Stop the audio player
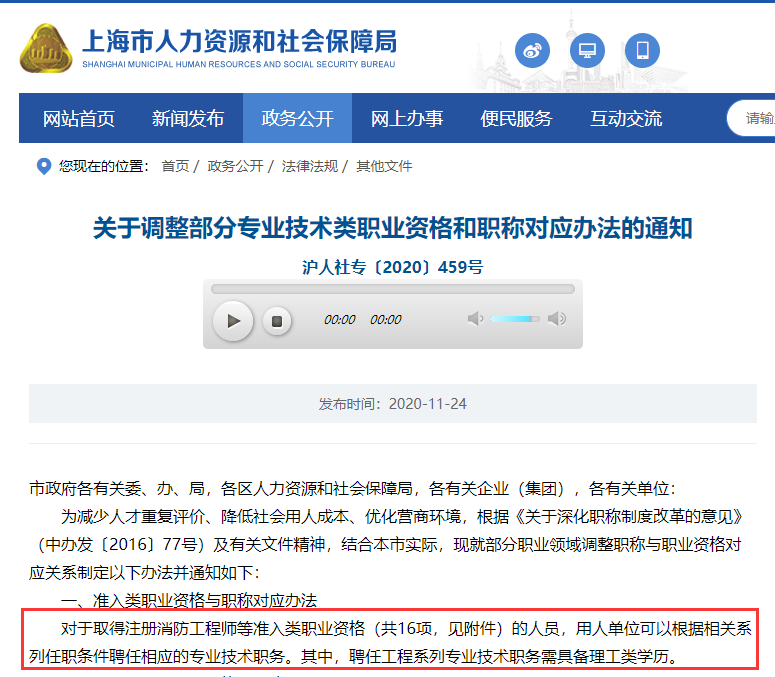Image resolution: width=775 pixels, height=677 pixels. [x=278, y=320]
